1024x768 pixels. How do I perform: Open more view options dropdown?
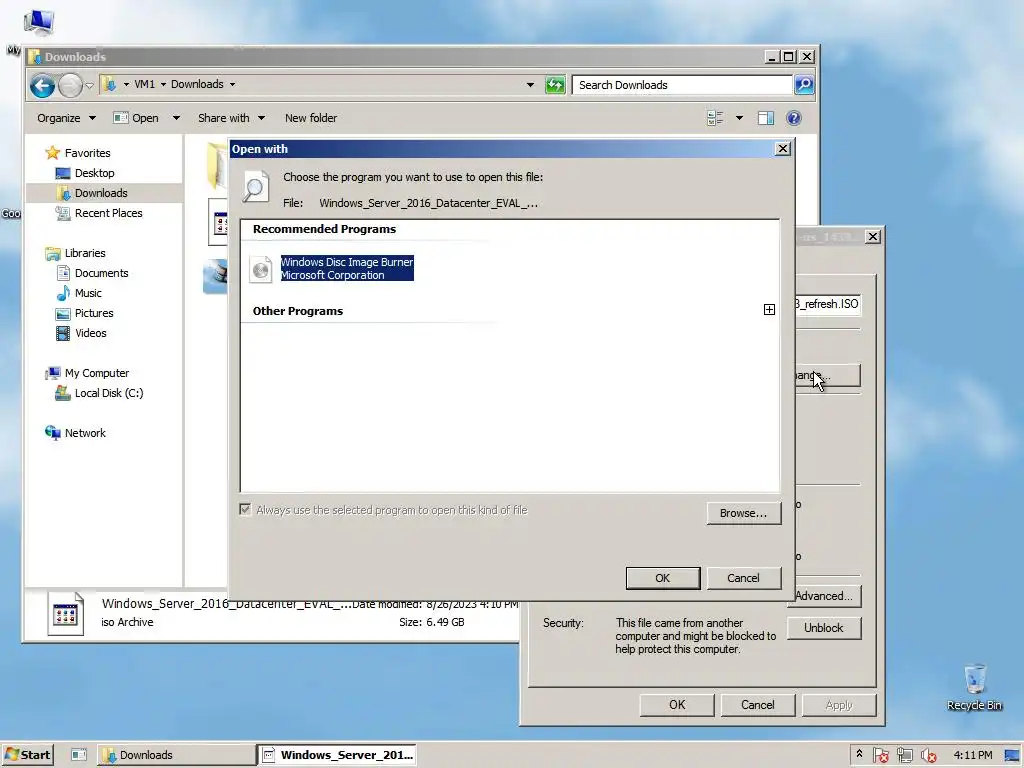point(739,118)
